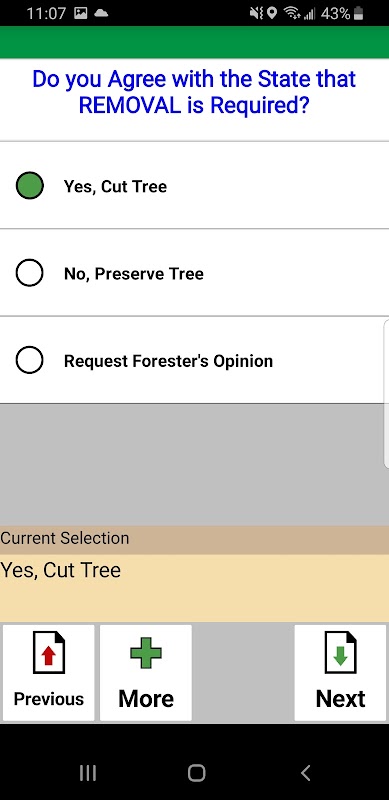Tap the removal question heading text
Image resolution: width=389 pixels, height=800 pixels.
pos(194,92)
